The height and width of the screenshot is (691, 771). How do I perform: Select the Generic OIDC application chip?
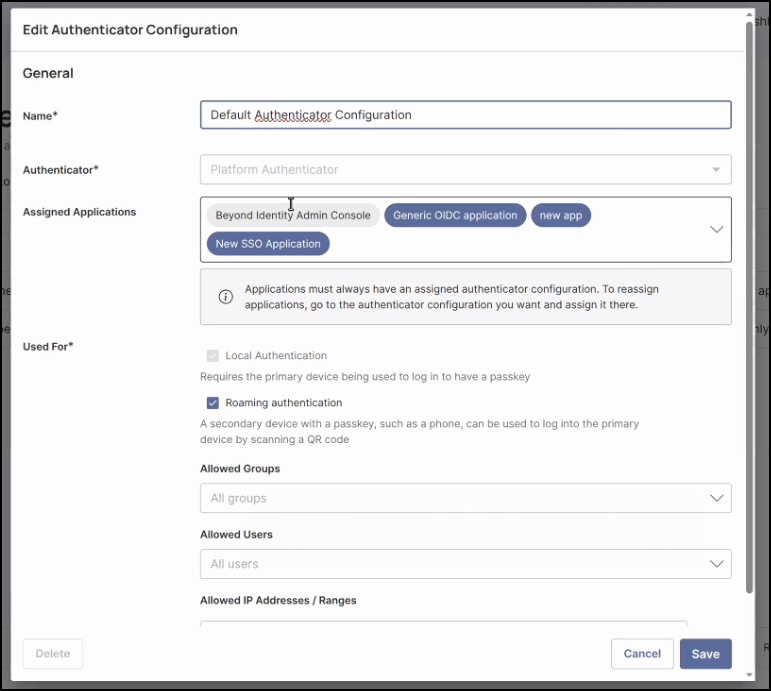pyautogui.click(x=455, y=215)
